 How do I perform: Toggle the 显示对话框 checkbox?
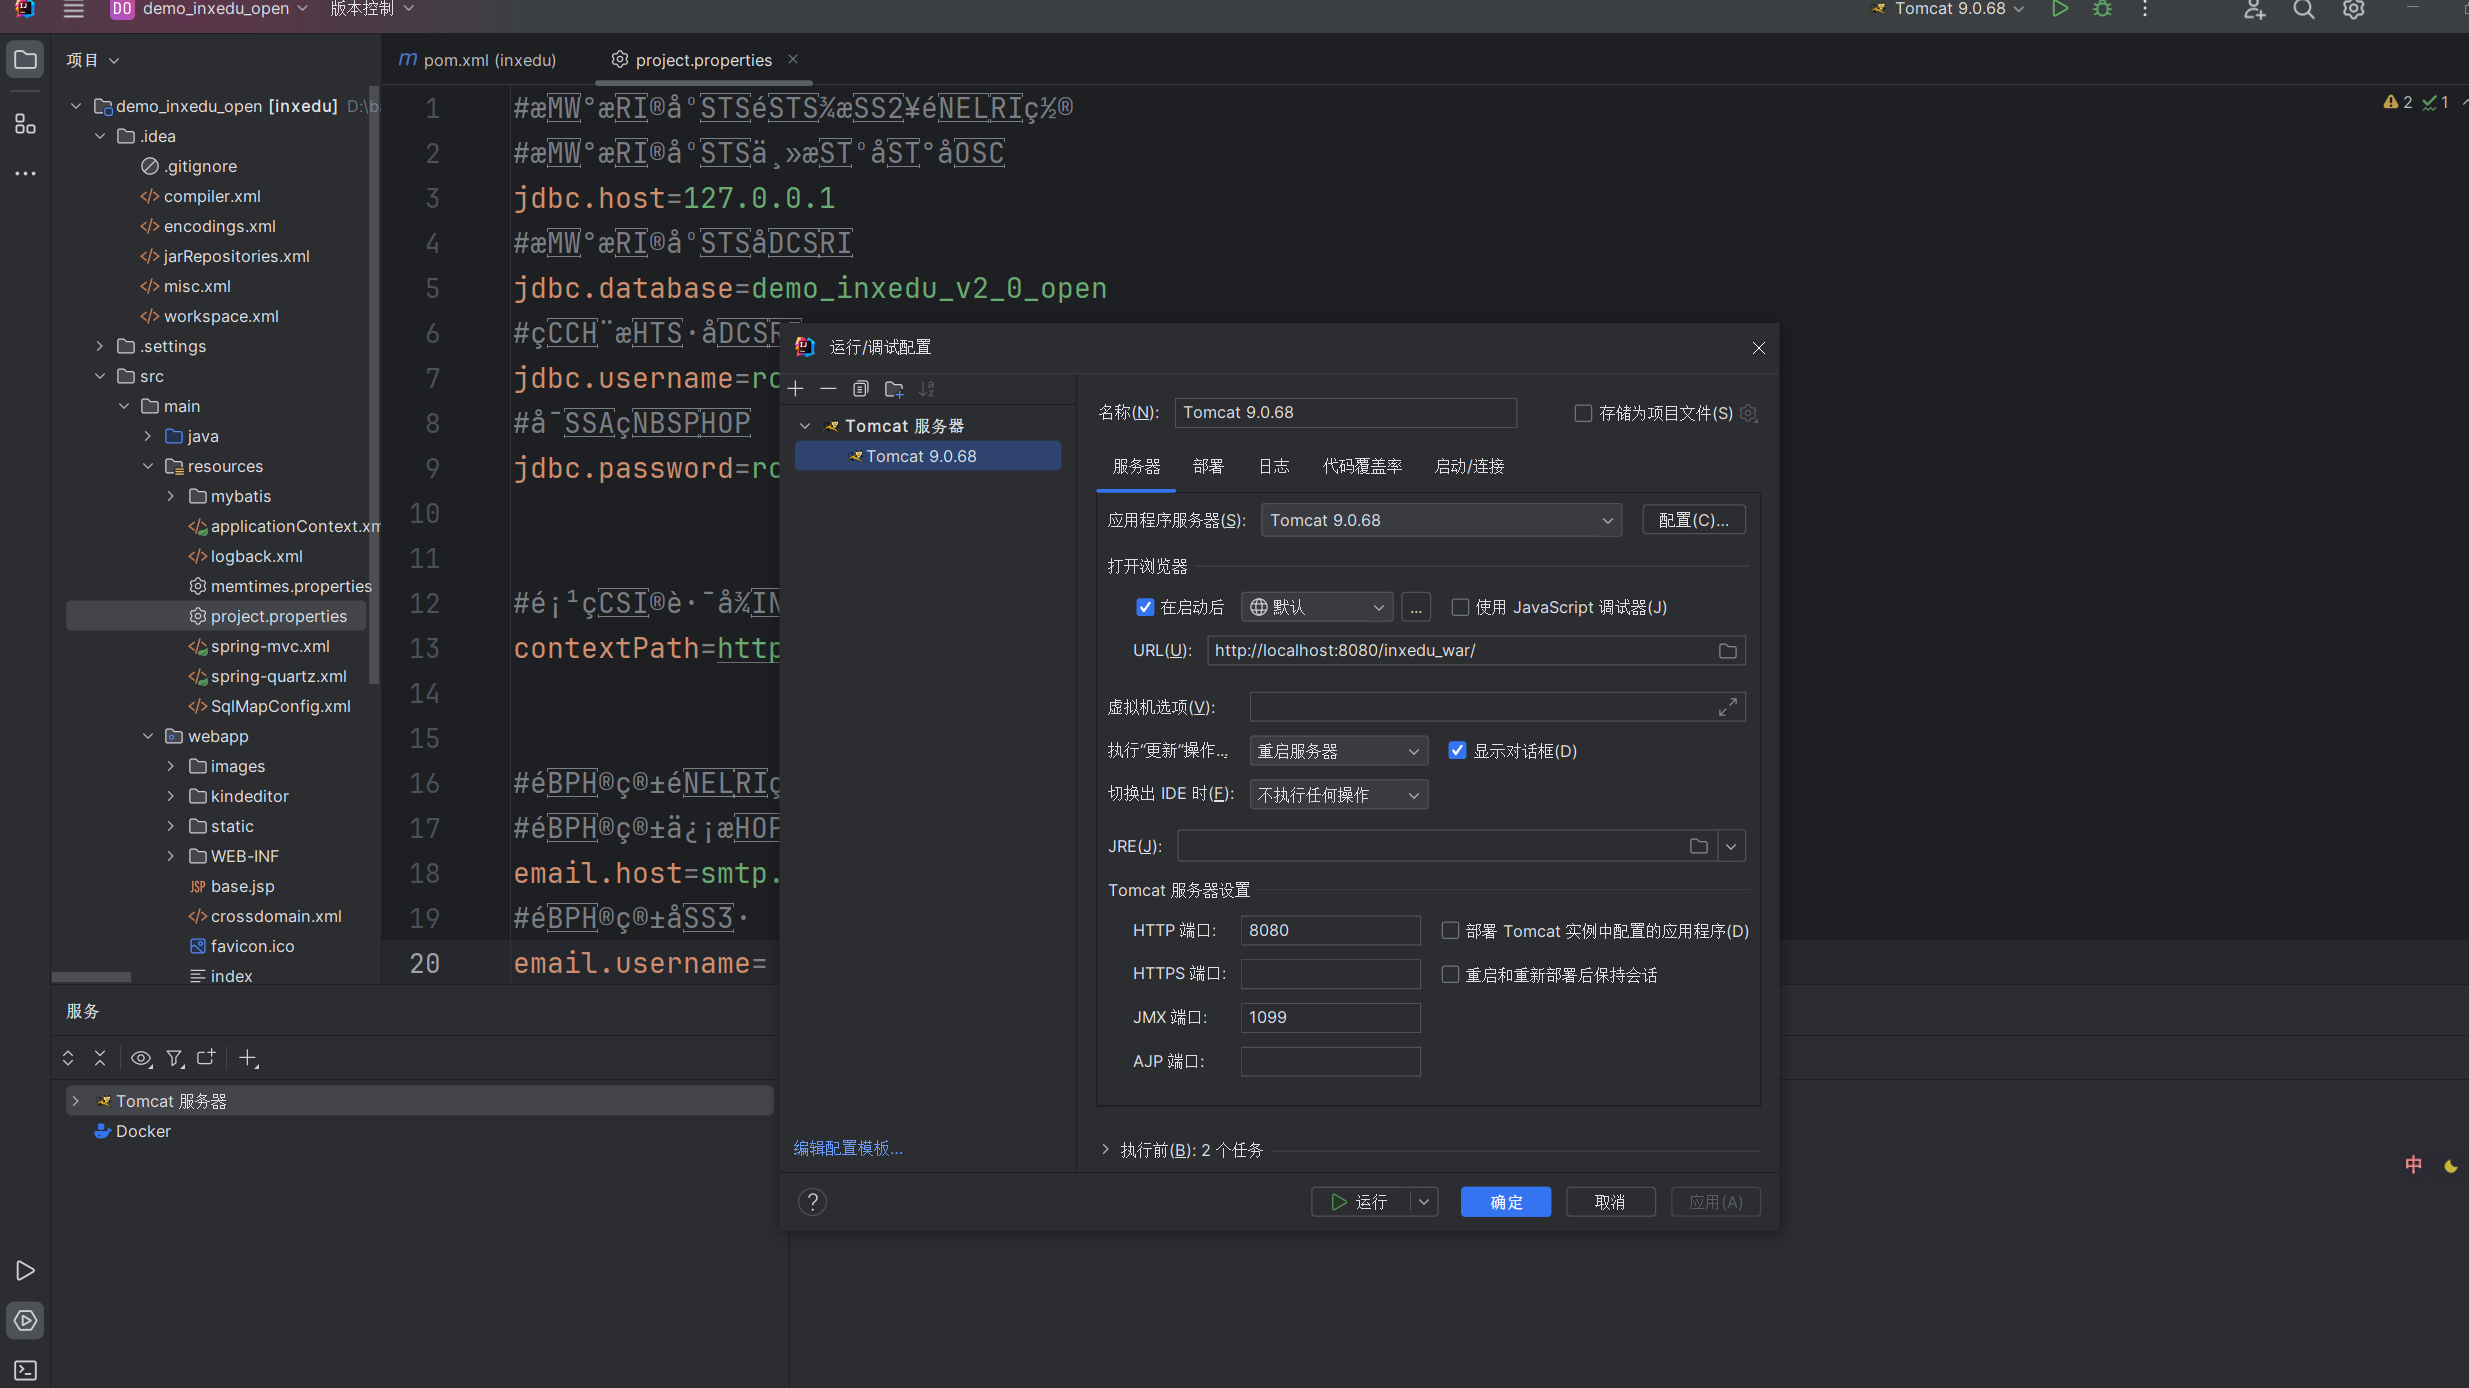1458,751
